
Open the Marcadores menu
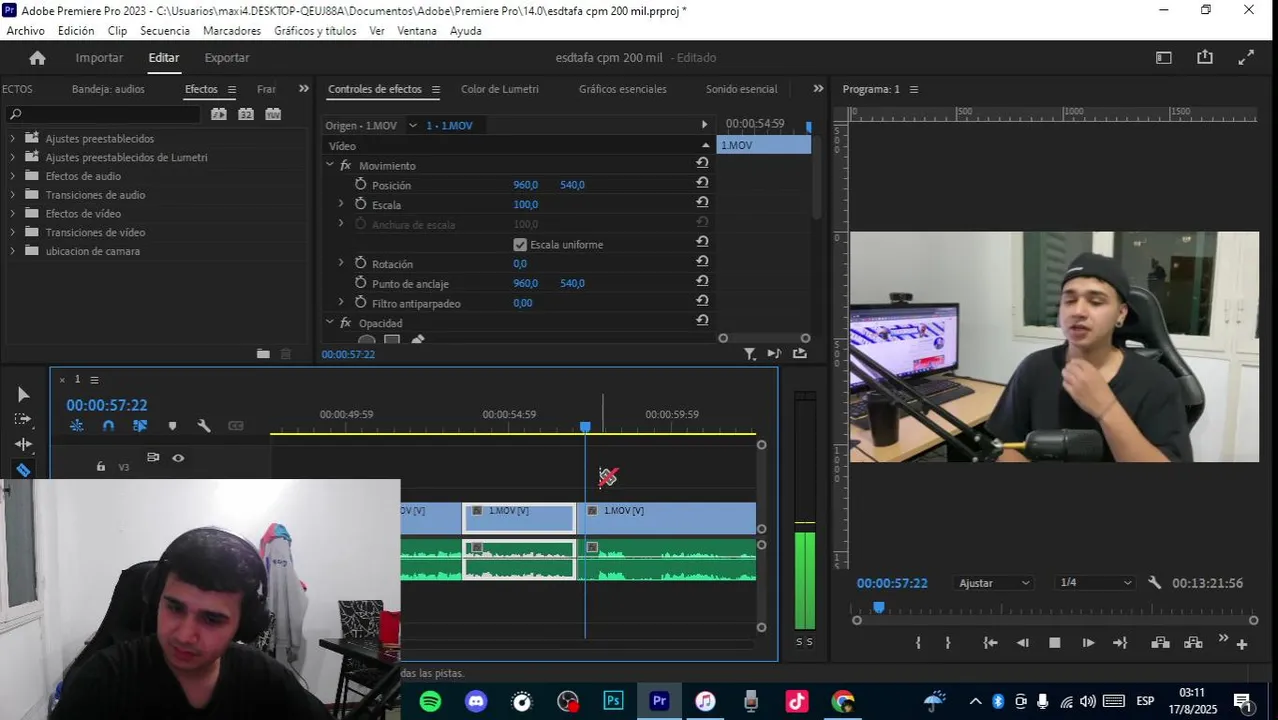tap(232, 31)
